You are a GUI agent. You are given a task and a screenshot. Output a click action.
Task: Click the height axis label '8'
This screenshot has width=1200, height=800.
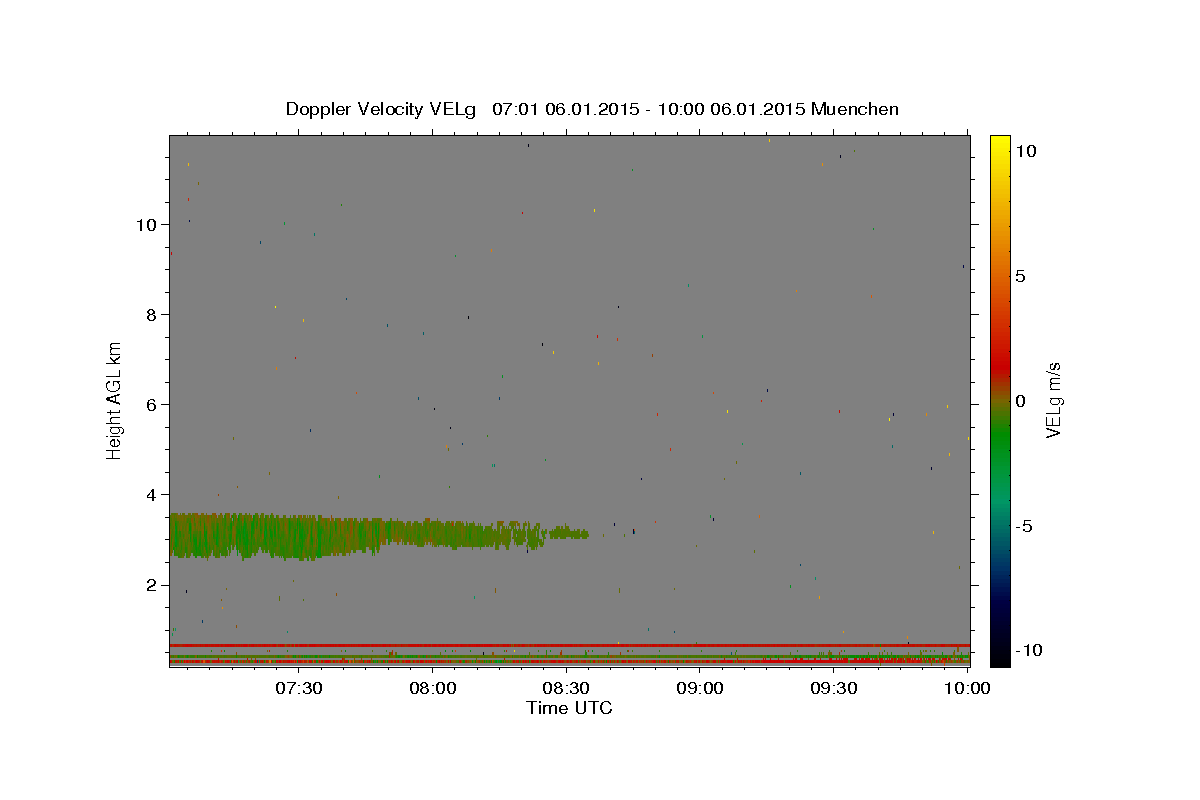tap(152, 314)
